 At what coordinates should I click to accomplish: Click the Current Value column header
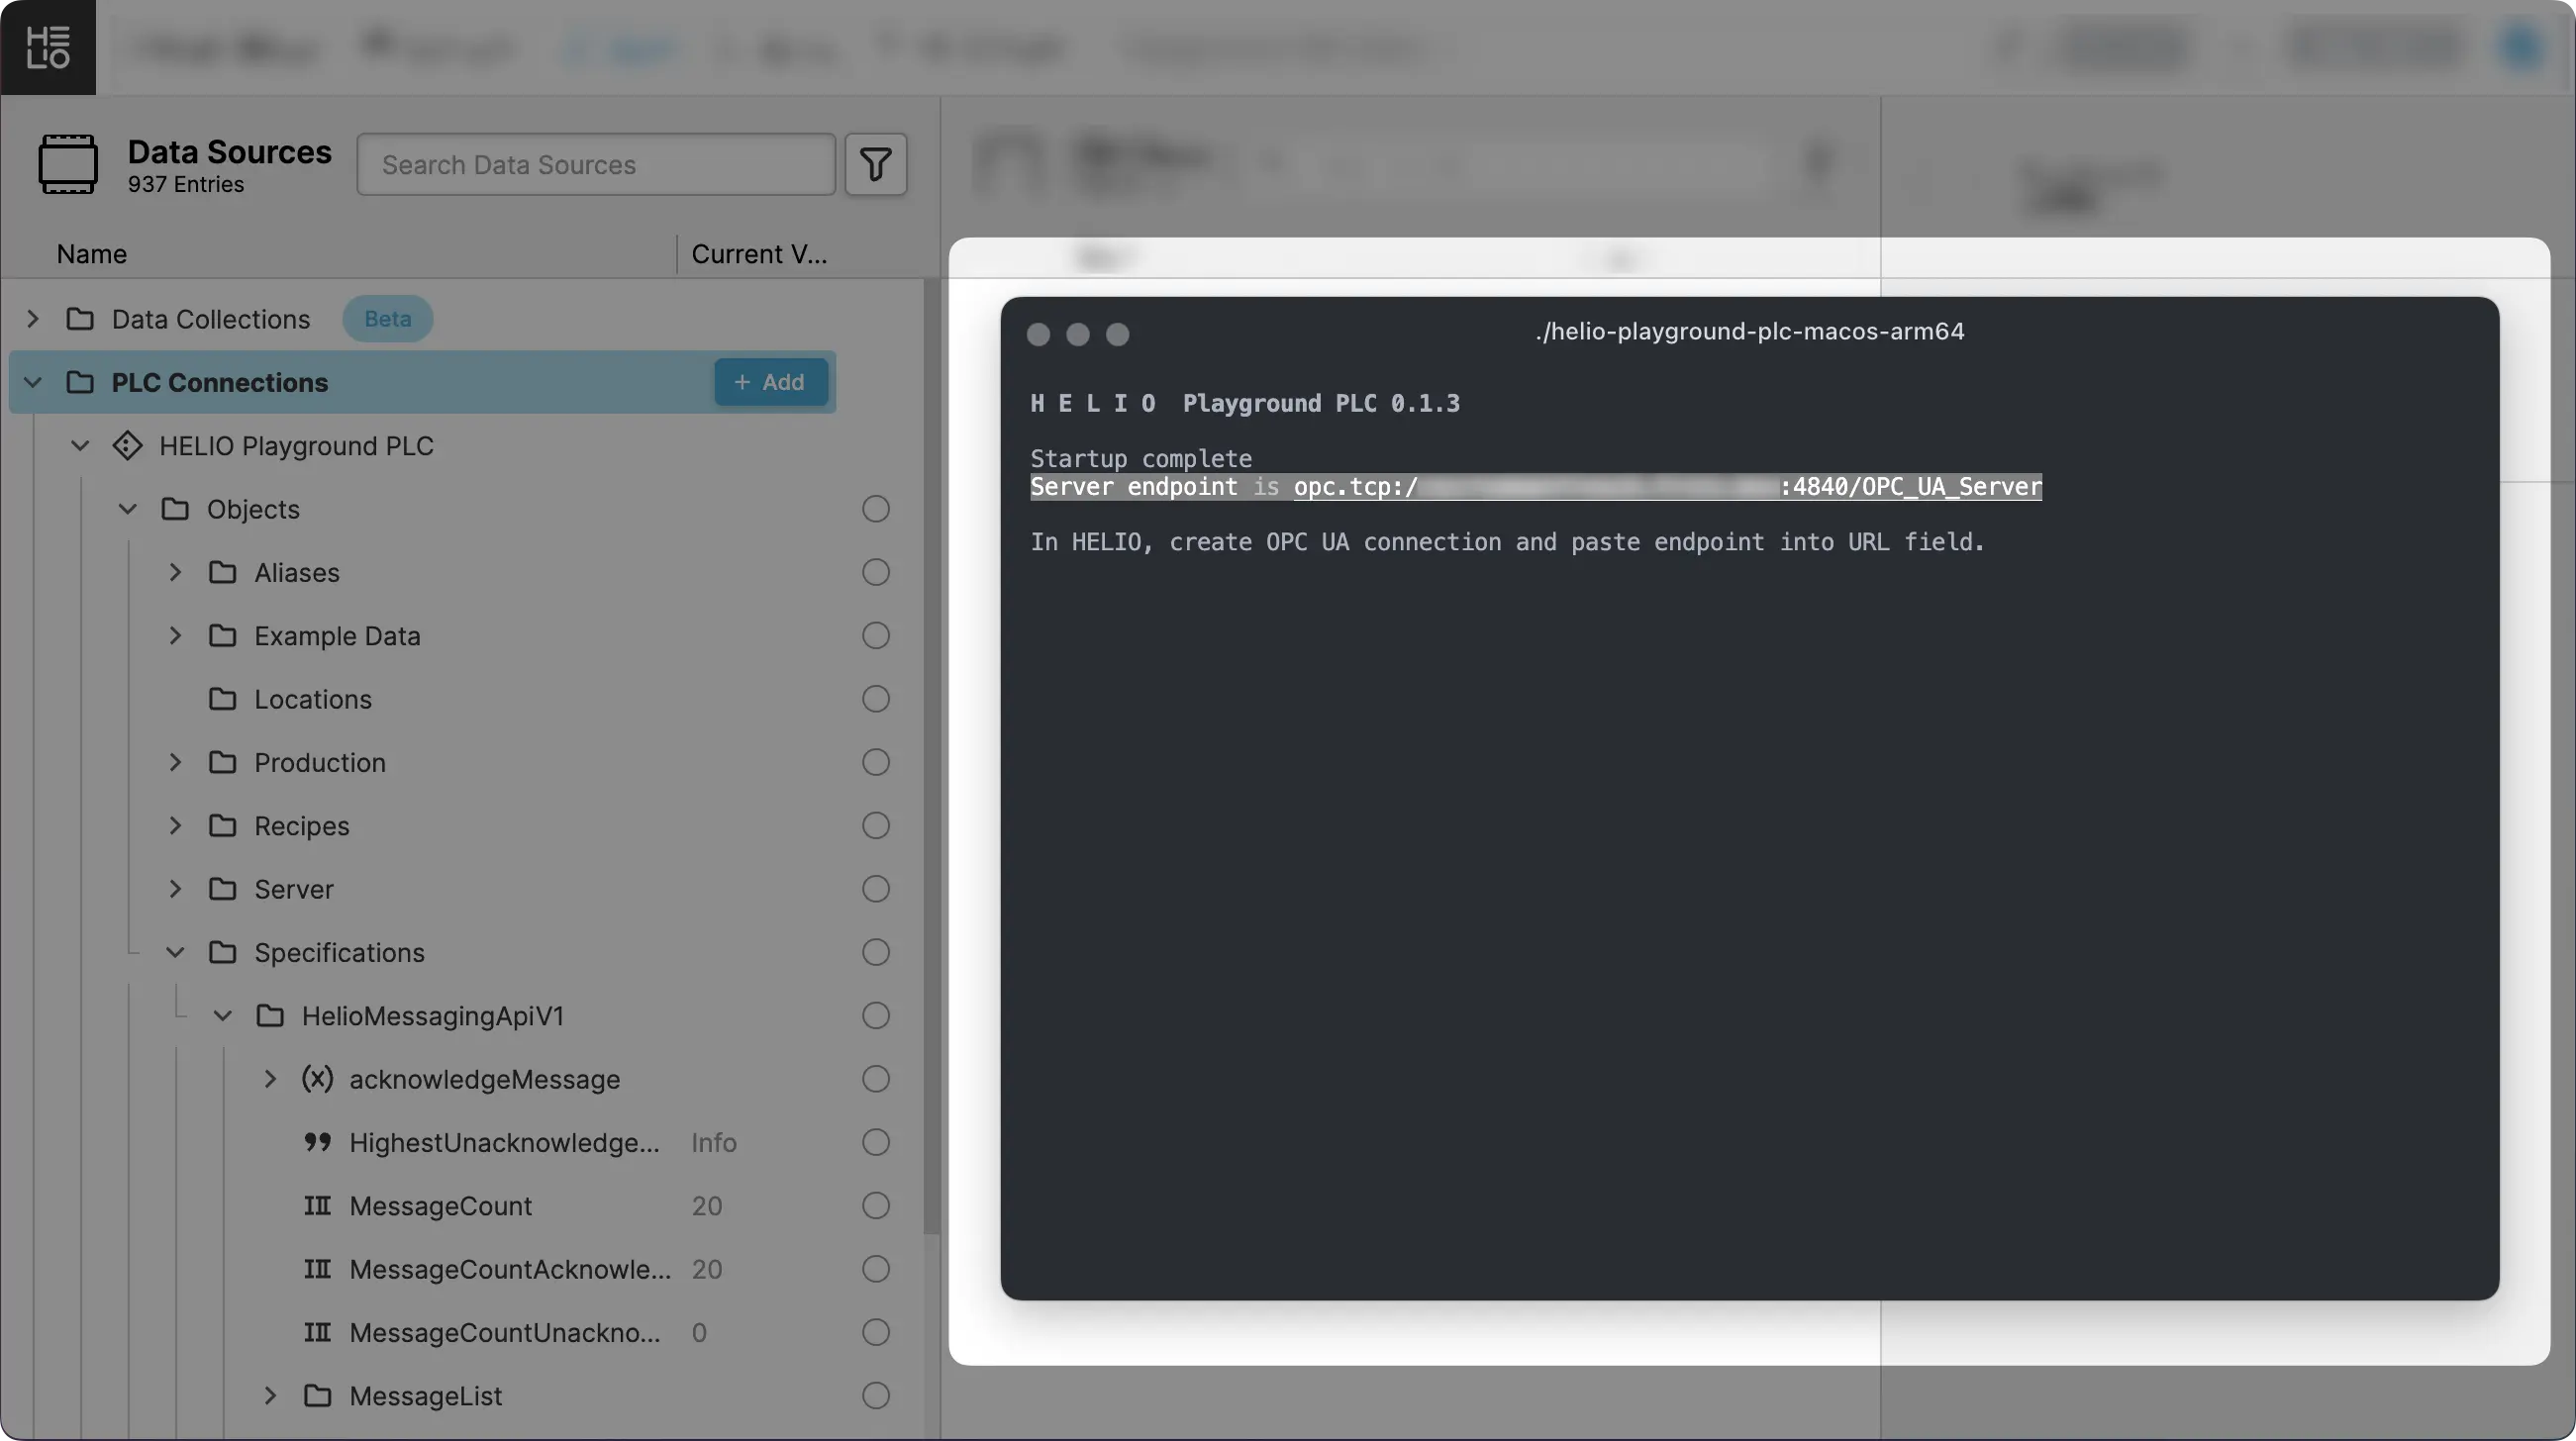pyautogui.click(x=759, y=254)
